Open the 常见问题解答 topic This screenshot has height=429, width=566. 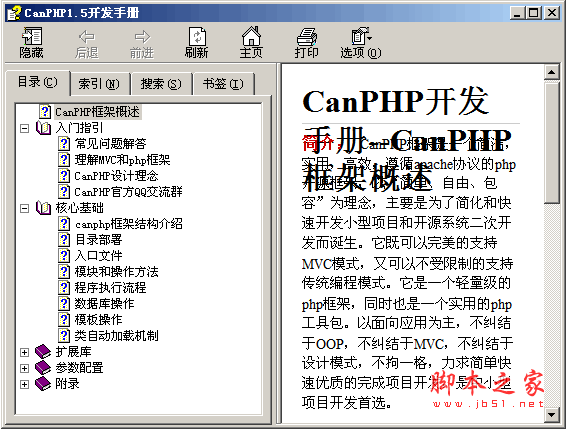coord(110,144)
